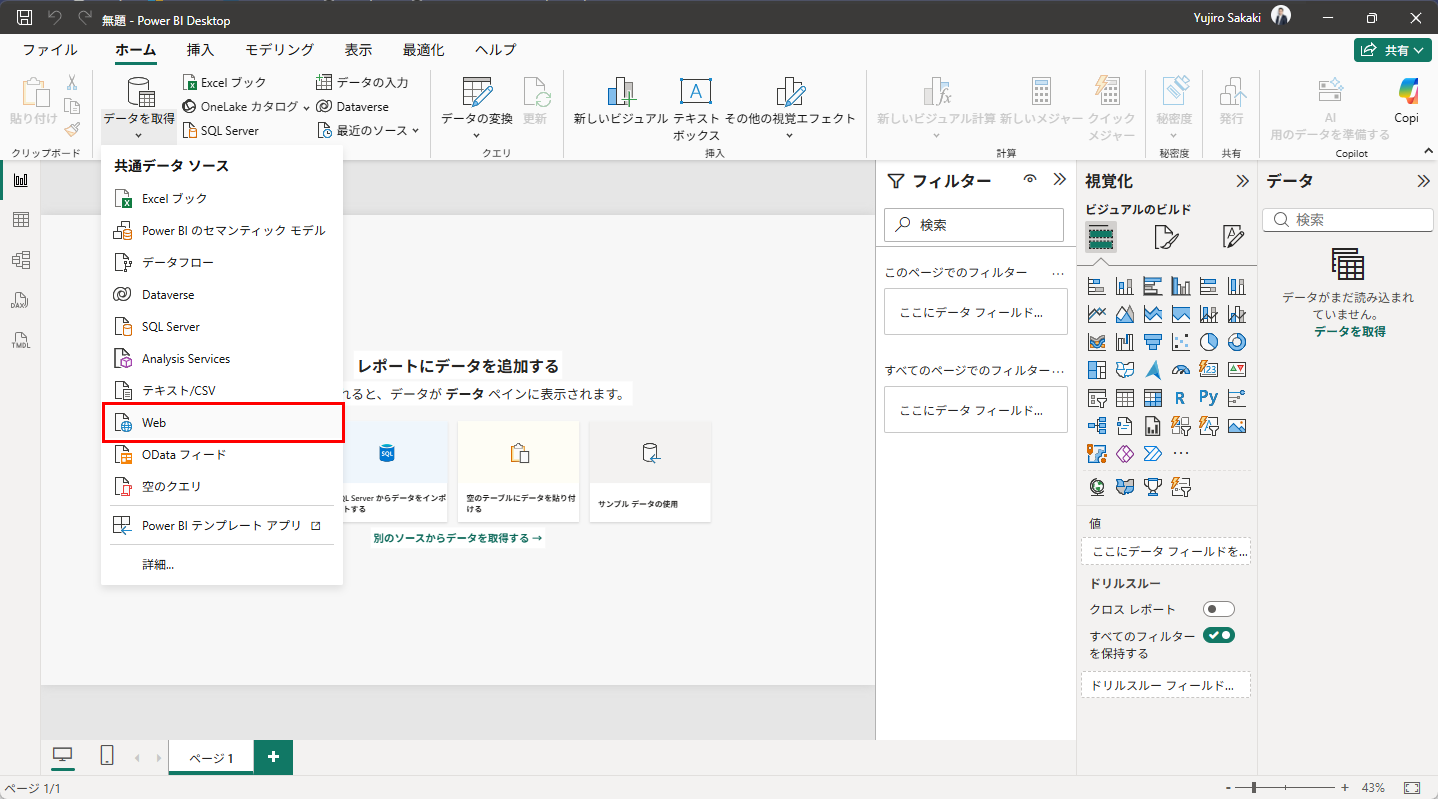Collapse the ribbon with the chevron
The width and height of the screenshot is (1438, 799).
coord(1427,150)
